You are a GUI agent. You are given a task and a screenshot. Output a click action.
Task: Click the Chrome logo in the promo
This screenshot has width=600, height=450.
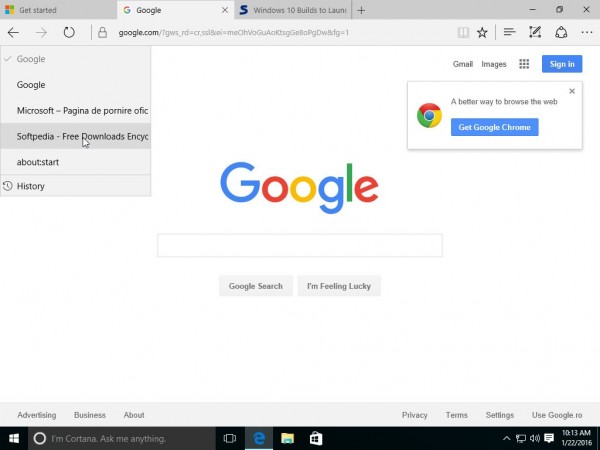pyautogui.click(x=429, y=115)
